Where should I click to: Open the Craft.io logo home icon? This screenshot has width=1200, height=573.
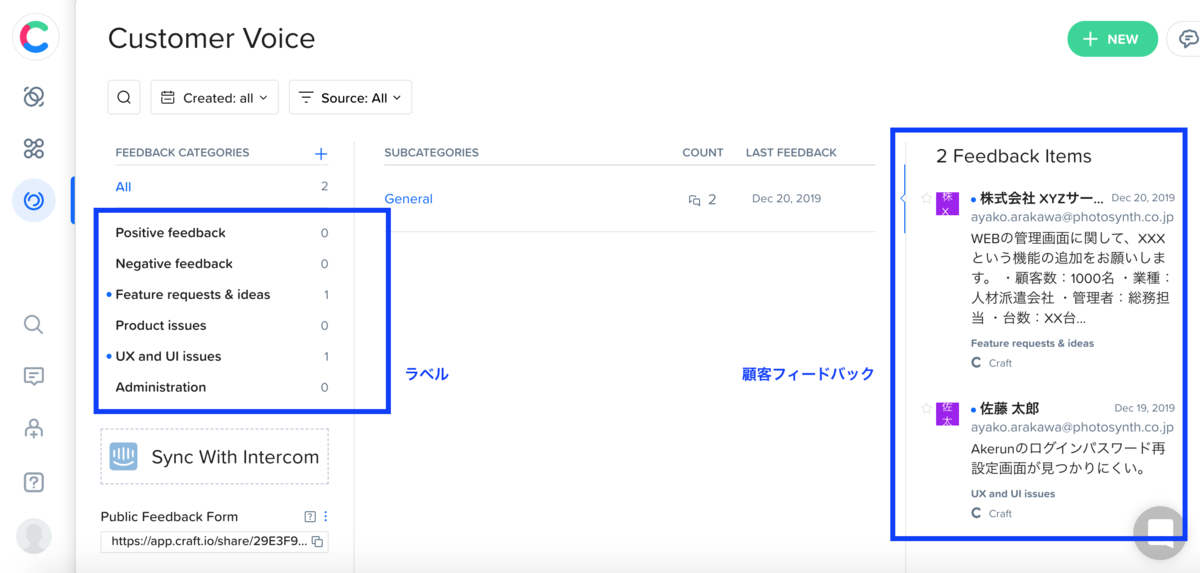pyautogui.click(x=35, y=38)
